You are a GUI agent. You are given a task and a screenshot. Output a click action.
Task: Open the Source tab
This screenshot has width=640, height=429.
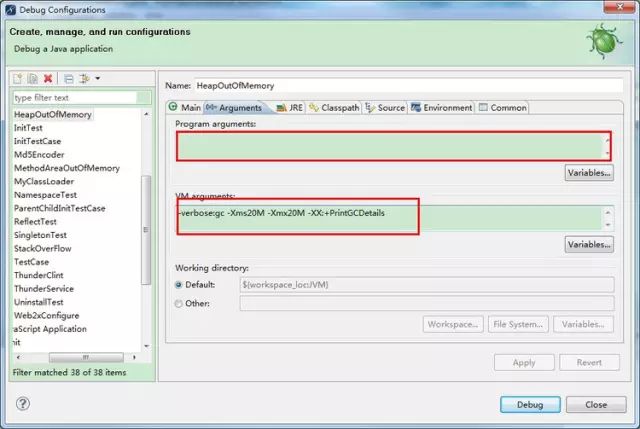click(x=385, y=108)
